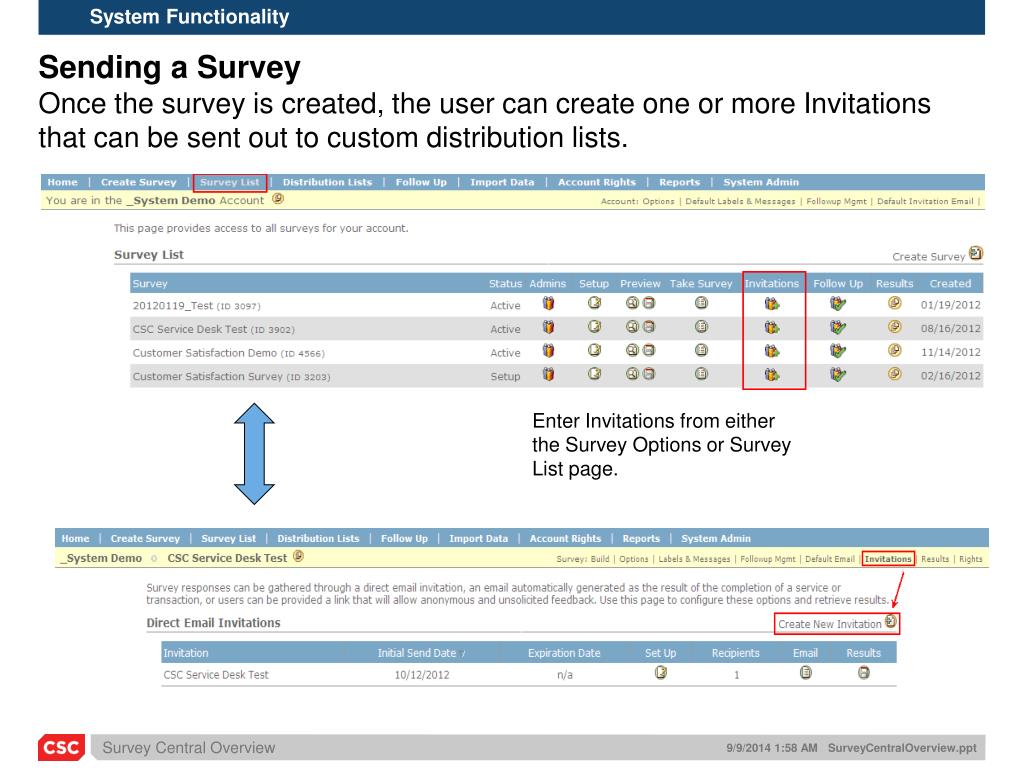Click Take Survey icon for Customer Satisfaction Demo
1024x768 pixels.
pyautogui.click(x=701, y=350)
